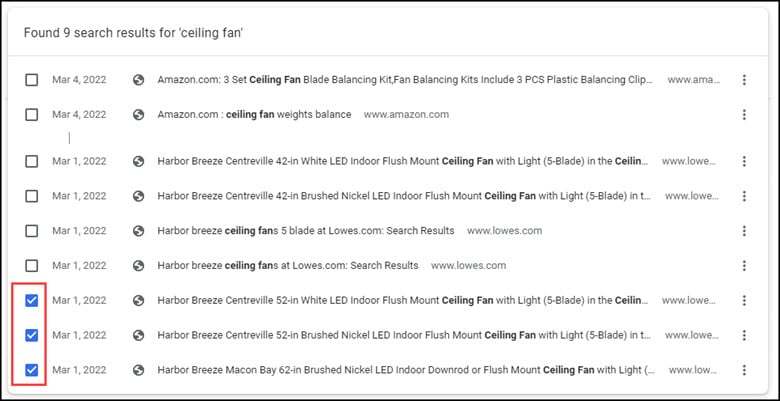Open more actions for Macon Bay 62-in entry

744,370
